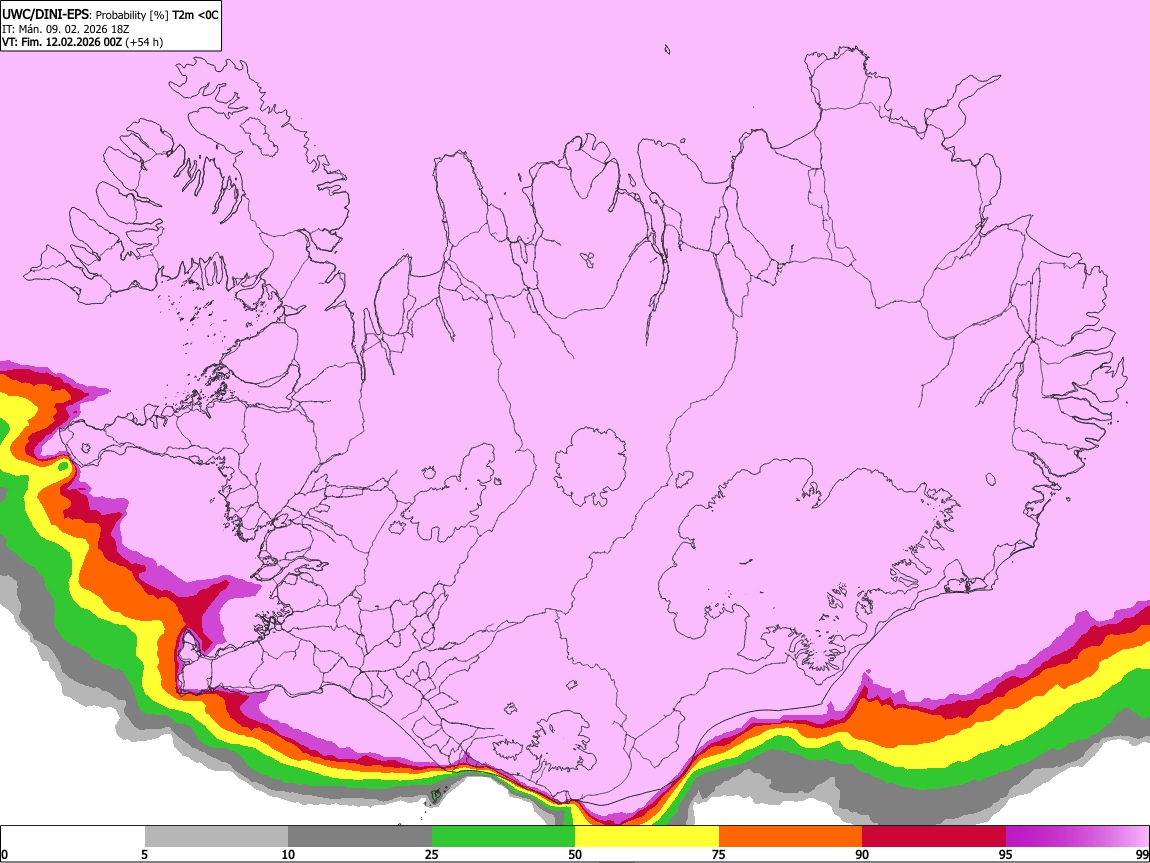Click the yellow 50–75 legend segment
The height and width of the screenshot is (863, 1150).
[x=647, y=837]
